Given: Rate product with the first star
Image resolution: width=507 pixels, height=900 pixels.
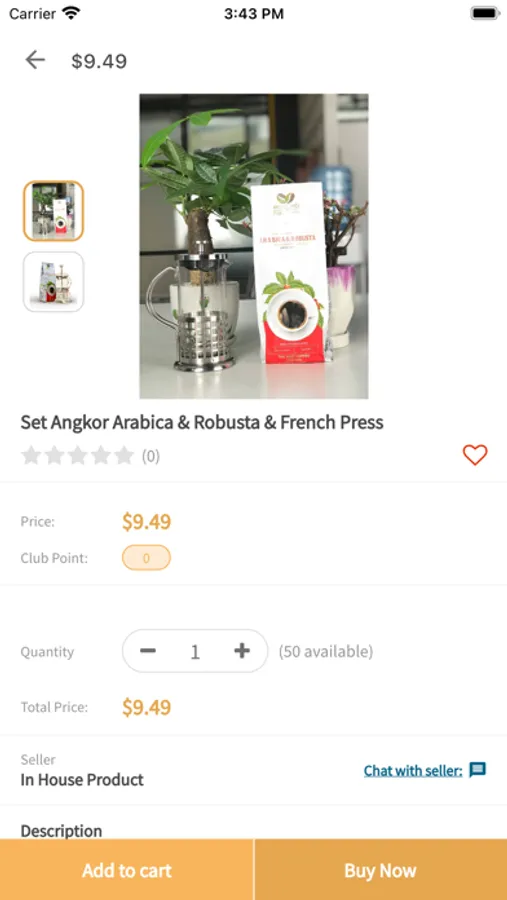Looking at the screenshot, I should [30, 456].
